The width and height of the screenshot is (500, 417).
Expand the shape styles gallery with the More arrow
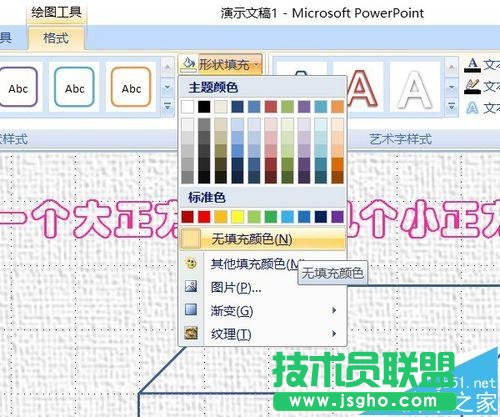click(x=168, y=107)
